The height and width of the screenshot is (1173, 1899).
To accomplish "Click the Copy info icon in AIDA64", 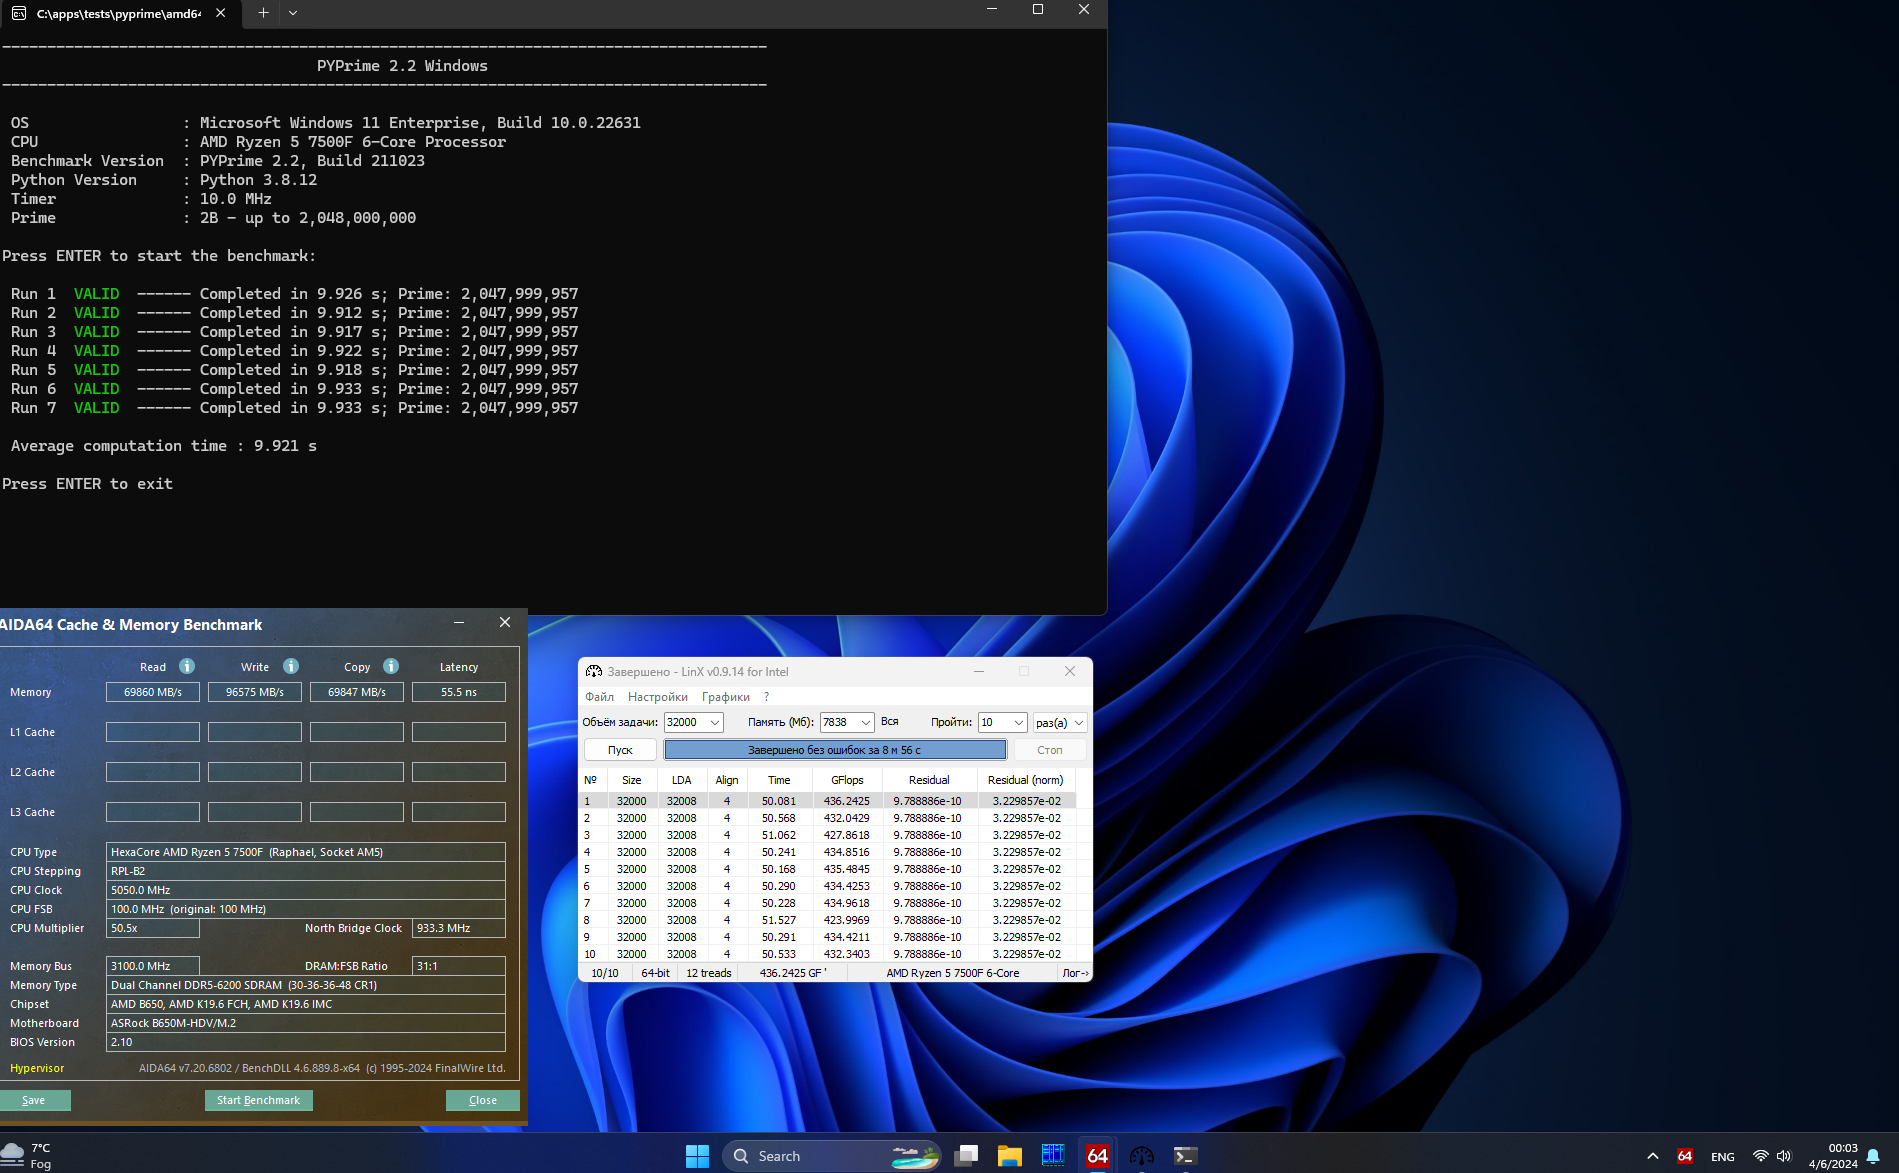I will (391, 666).
